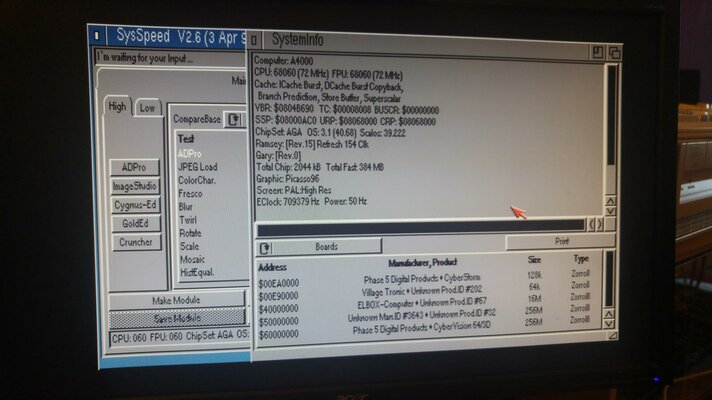Click the Make Module button
The image size is (712, 400).
point(176,300)
